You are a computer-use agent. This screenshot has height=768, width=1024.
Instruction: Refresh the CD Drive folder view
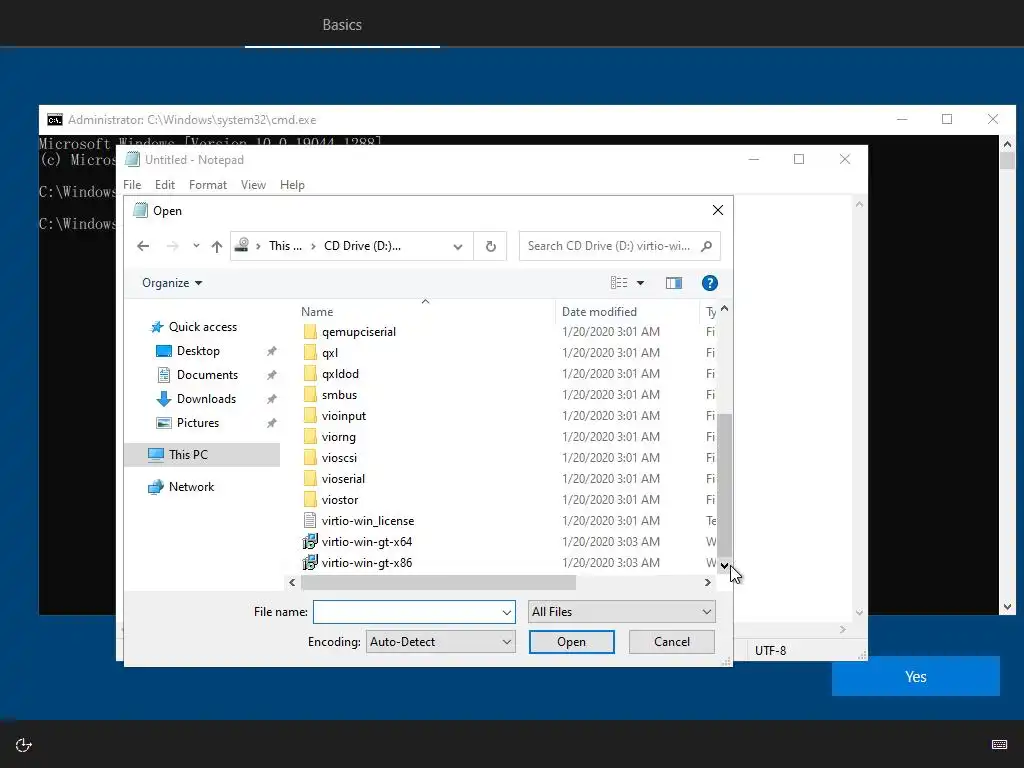490,246
